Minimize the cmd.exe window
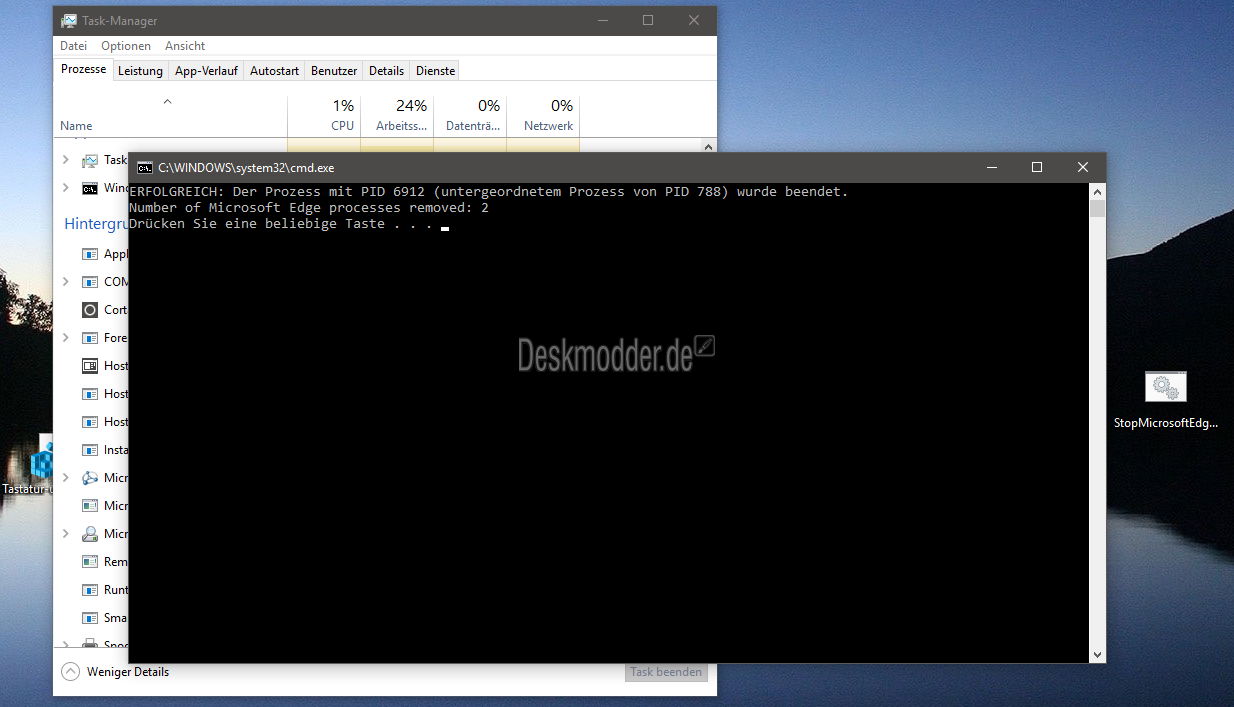Screen dimensions: 1234x707 coord(991,168)
